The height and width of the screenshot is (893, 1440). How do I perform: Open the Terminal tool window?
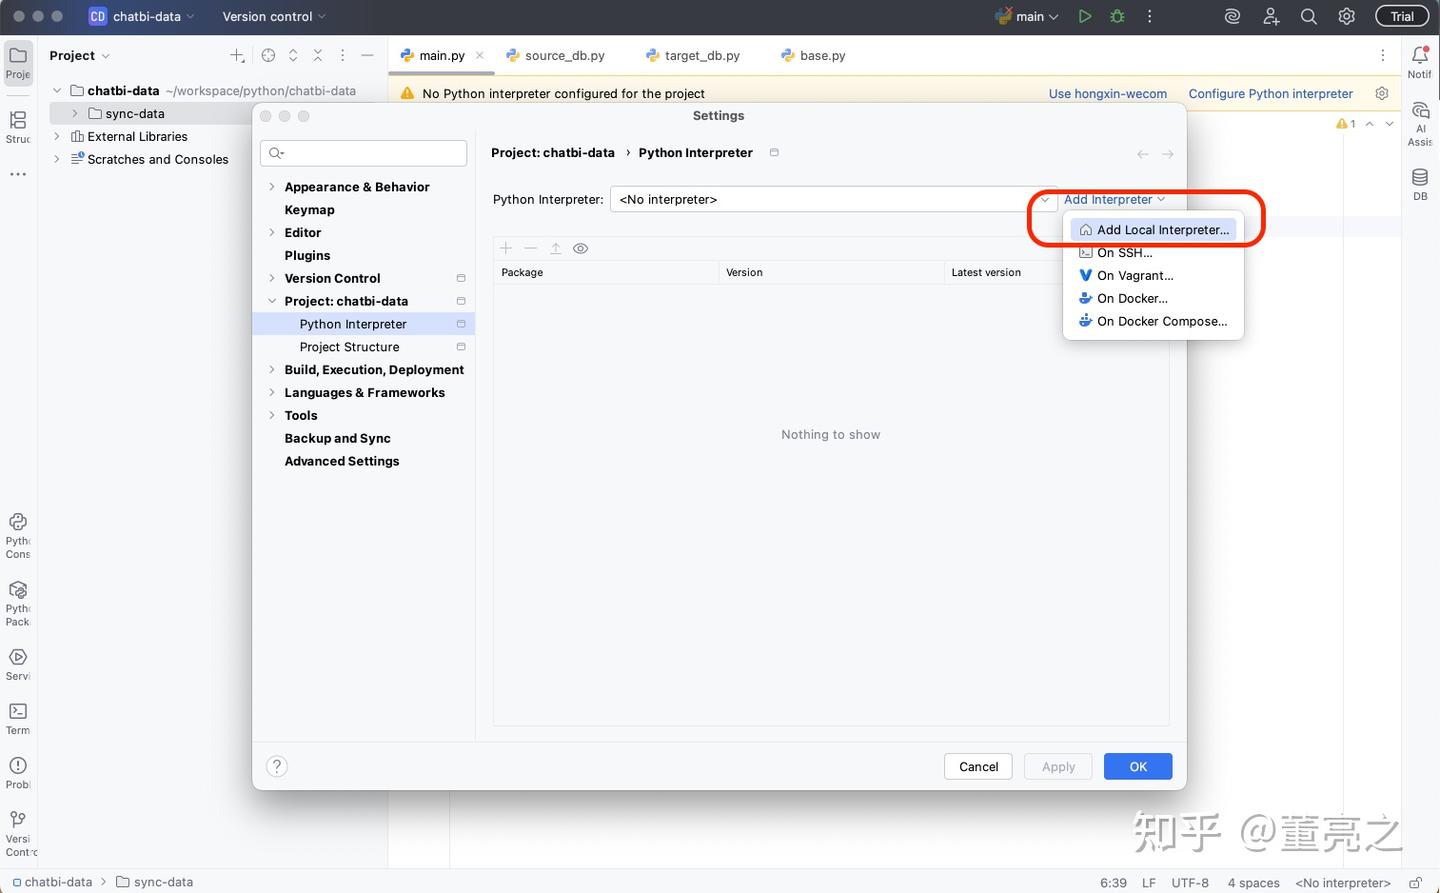(x=18, y=718)
